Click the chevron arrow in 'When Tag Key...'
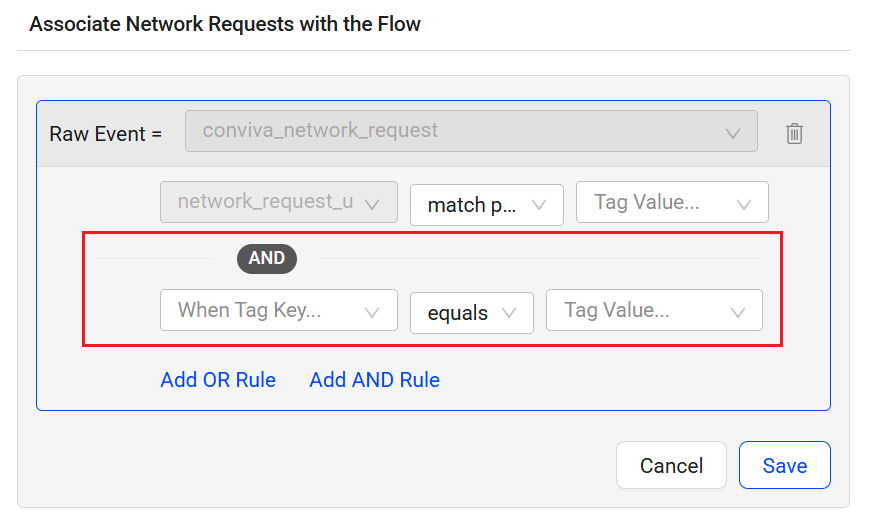Screen dimensions: 883x520 [x=372, y=312]
